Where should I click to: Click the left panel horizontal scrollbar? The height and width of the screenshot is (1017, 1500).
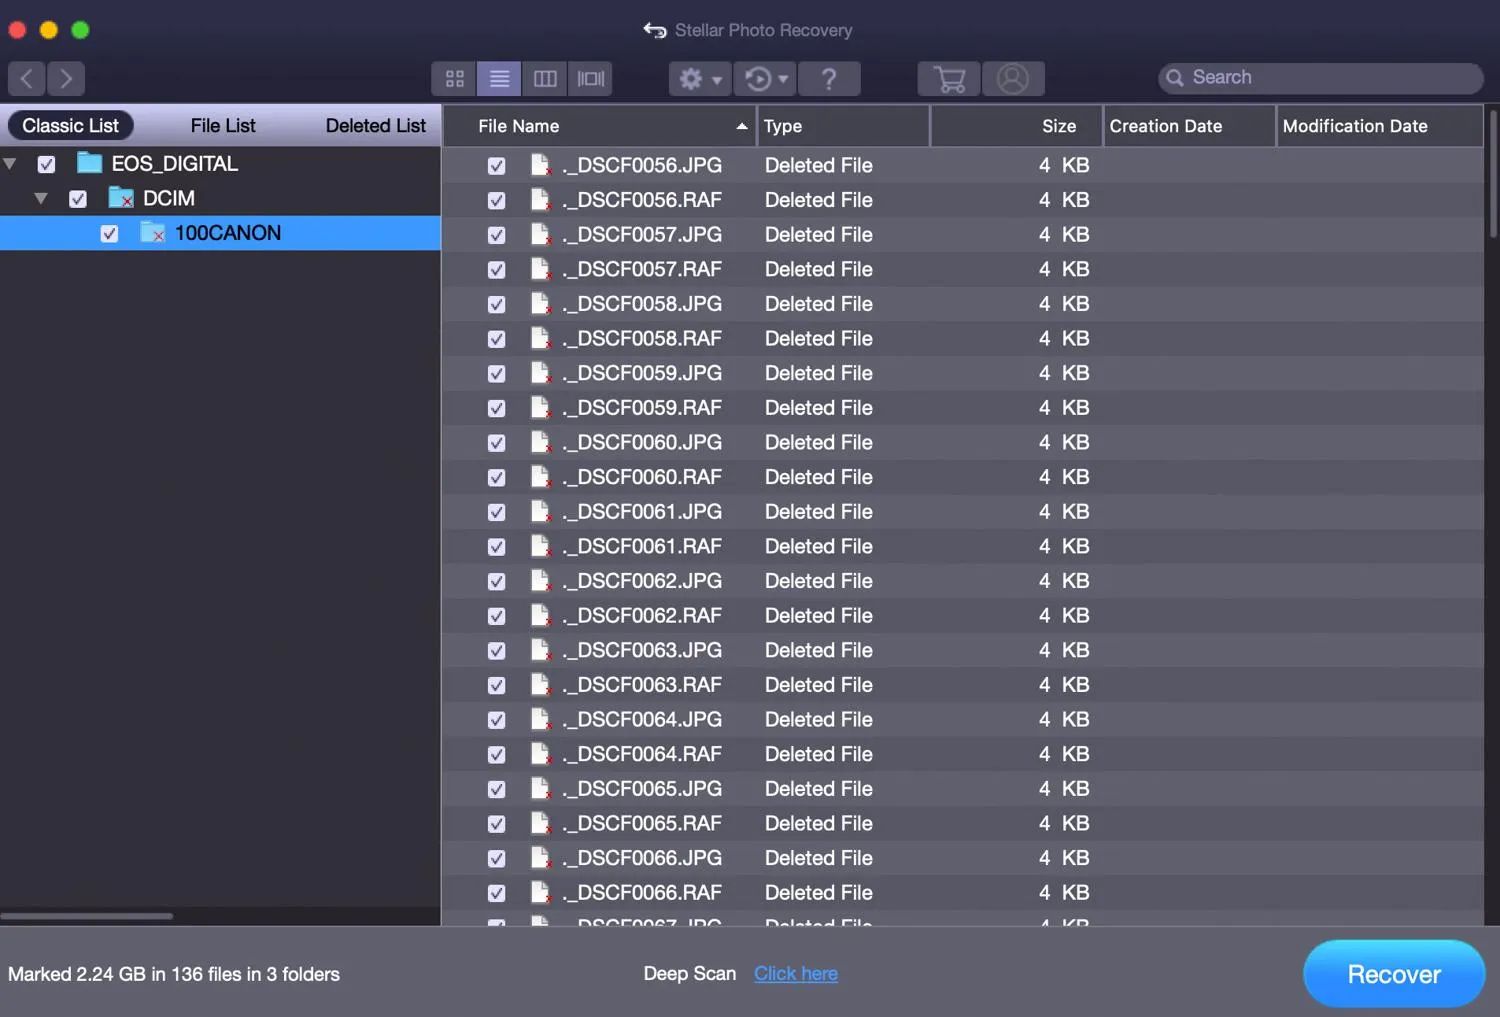click(x=87, y=916)
